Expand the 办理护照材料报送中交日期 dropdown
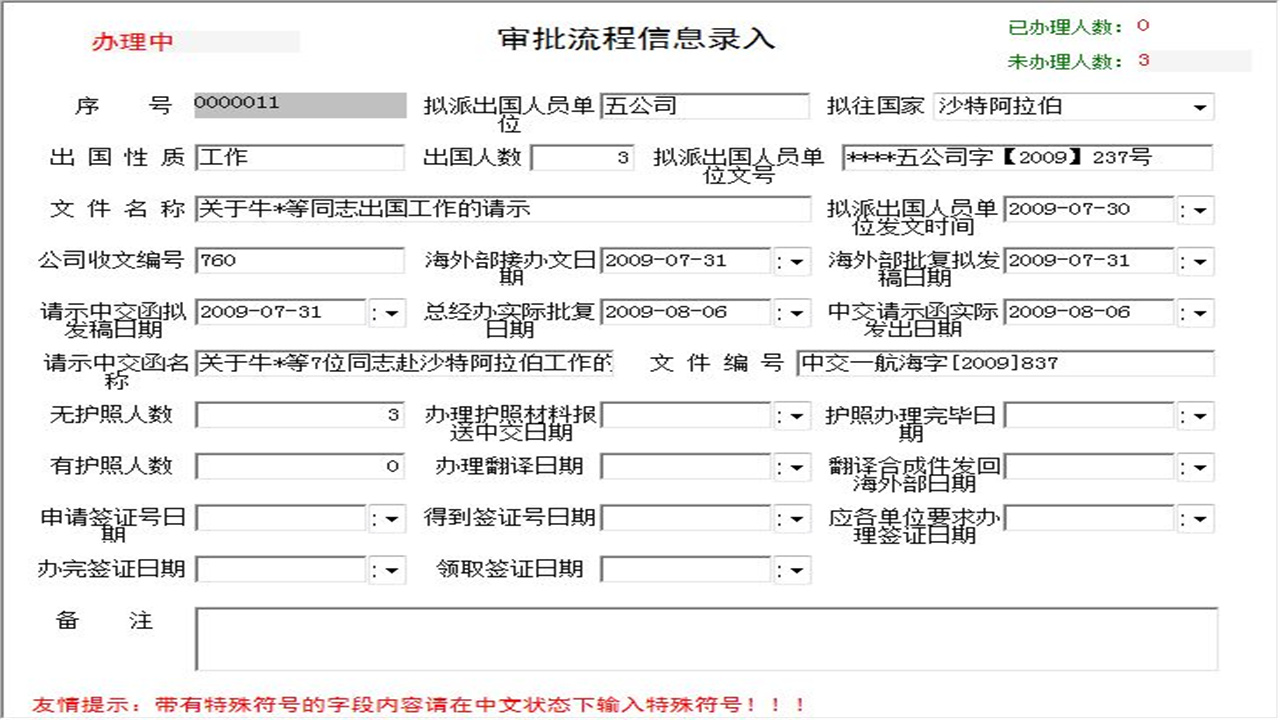 (795, 415)
